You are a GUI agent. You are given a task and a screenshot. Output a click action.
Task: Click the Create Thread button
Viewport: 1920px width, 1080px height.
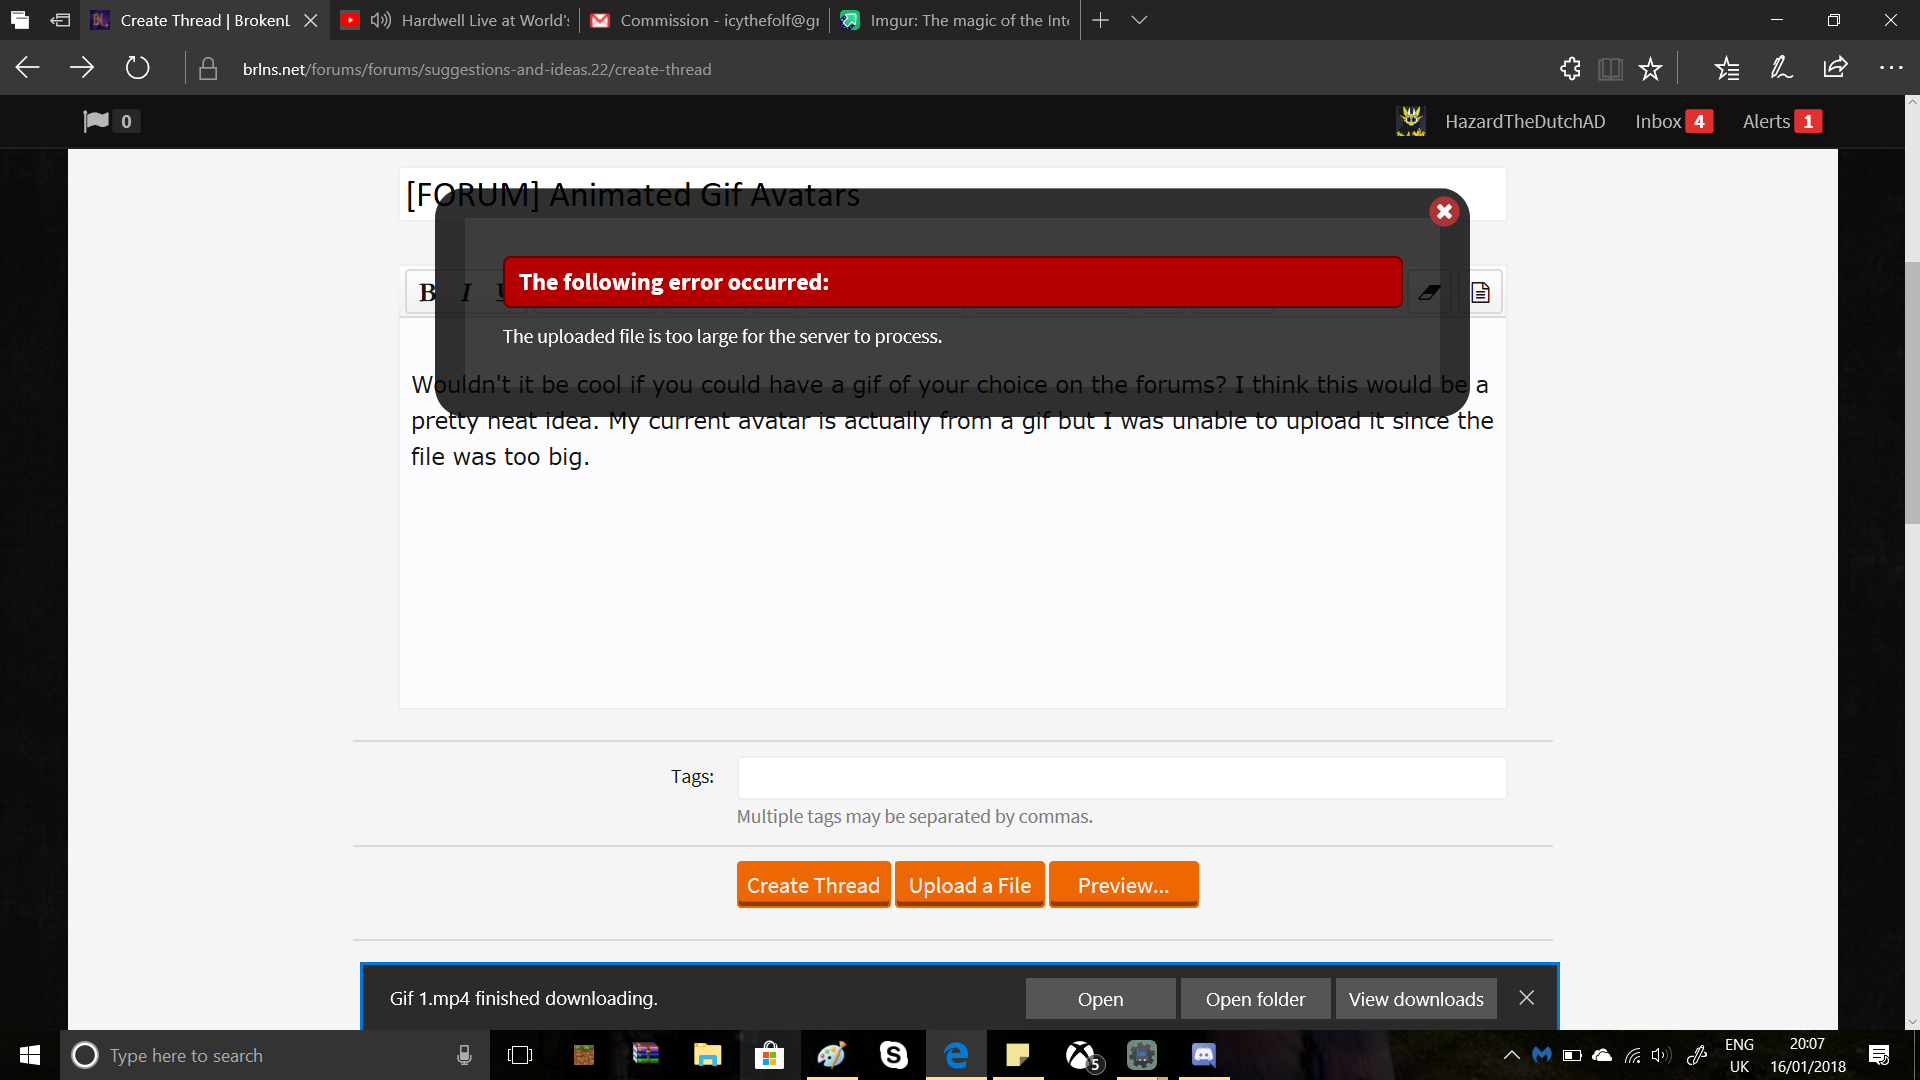[813, 884]
